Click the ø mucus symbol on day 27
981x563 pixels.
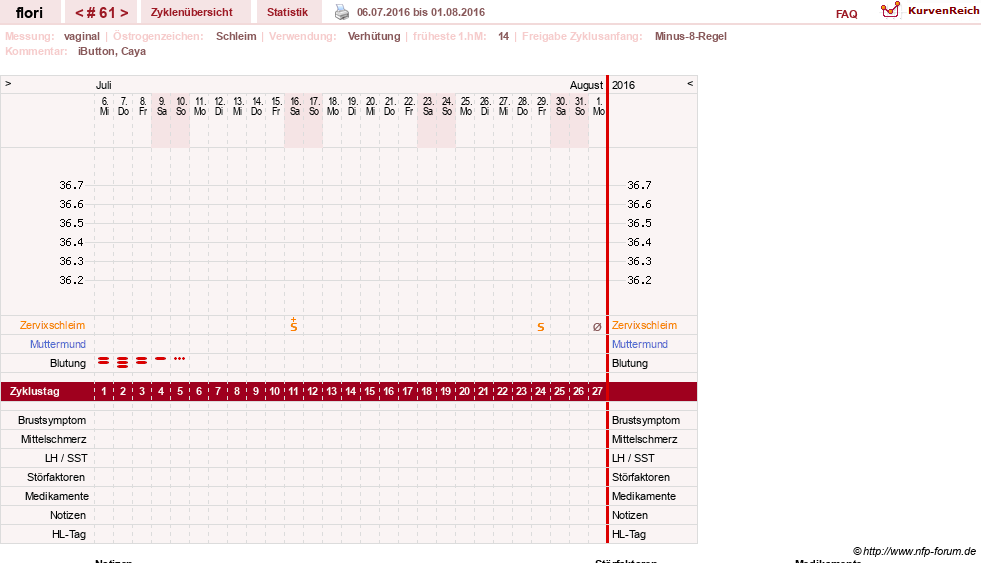pos(597,327)
